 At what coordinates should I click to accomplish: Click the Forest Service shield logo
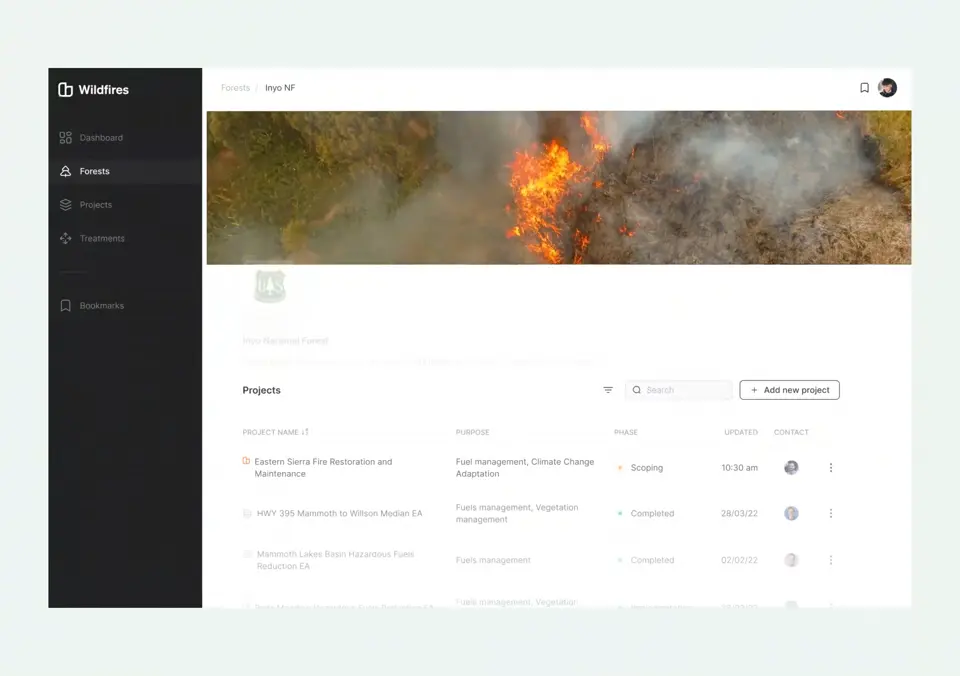270,285
